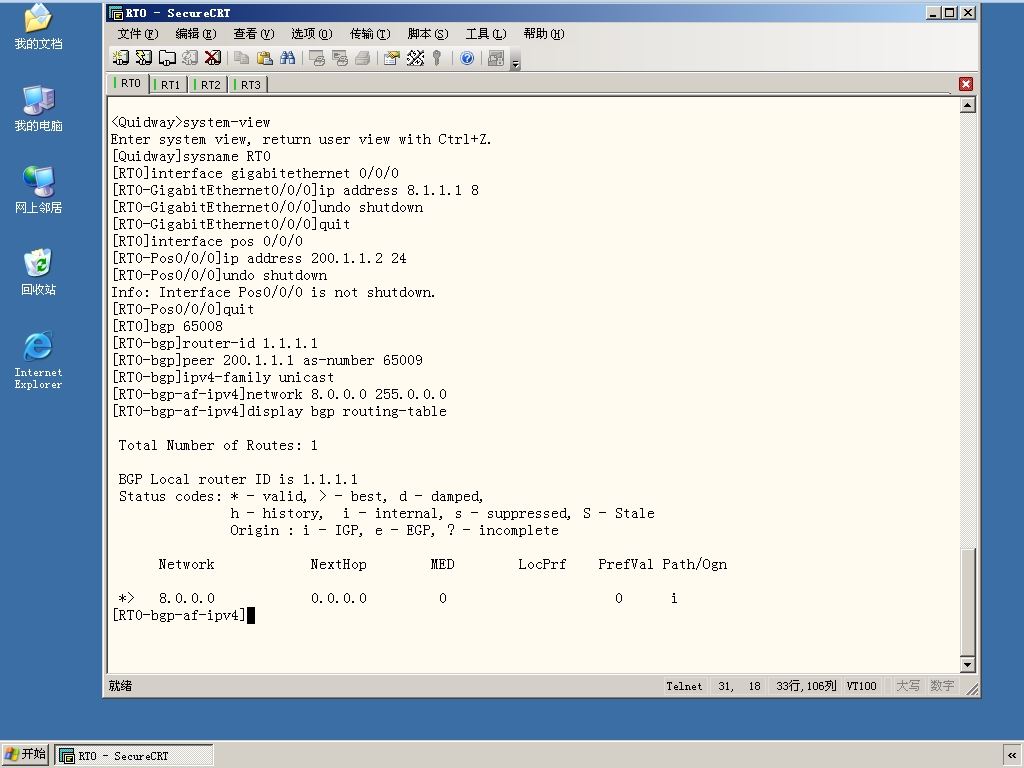This screenshot has width=1024, height=768.
Task: Click the grayed Reconnect icon
Action: [x=190, y=58]
